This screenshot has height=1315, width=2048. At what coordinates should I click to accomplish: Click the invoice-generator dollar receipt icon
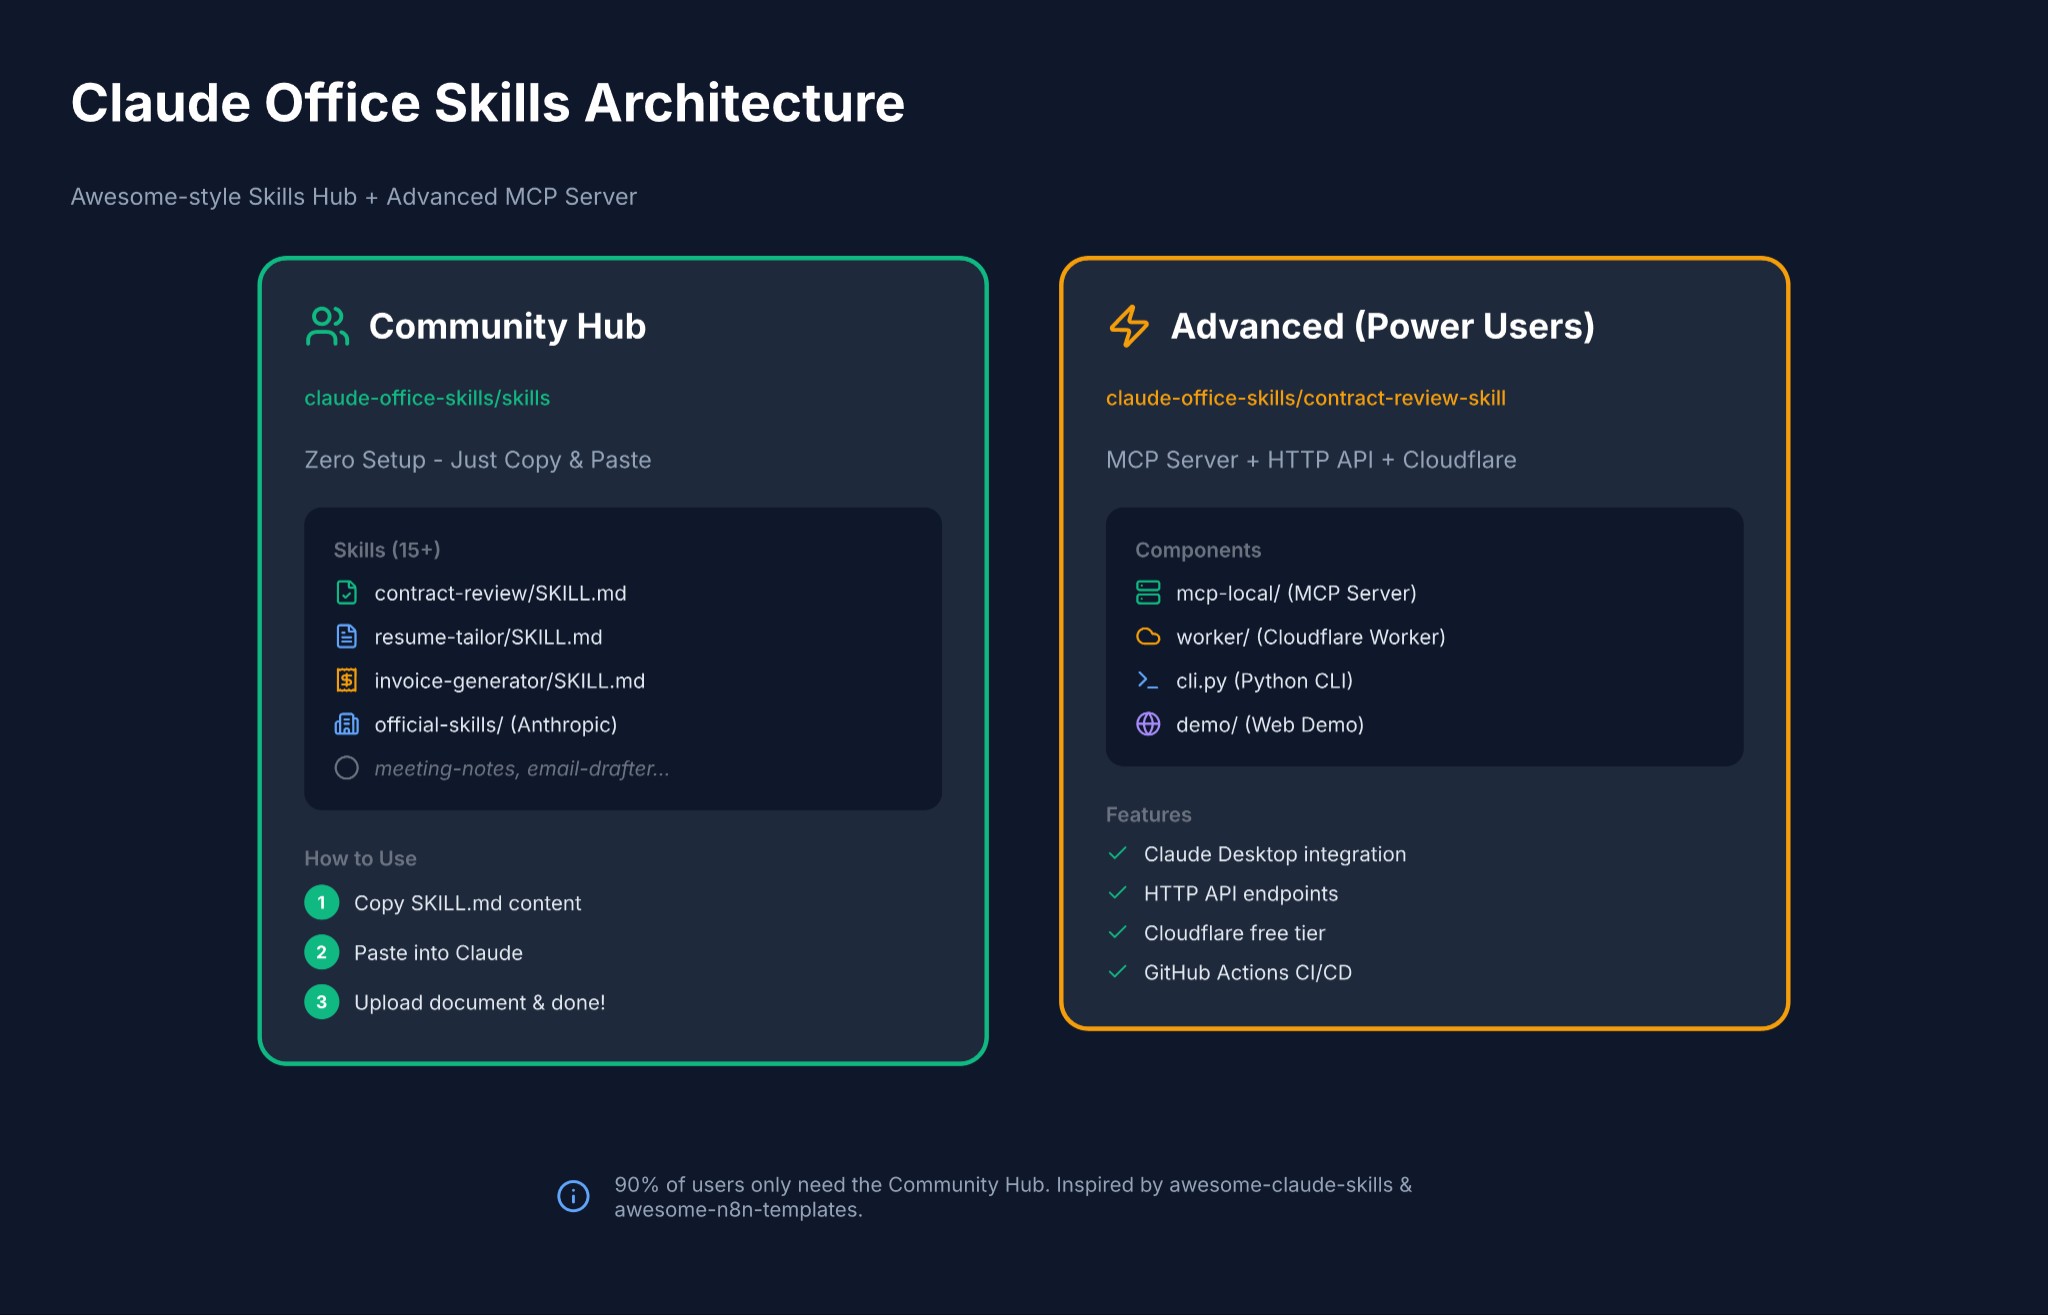346,681
